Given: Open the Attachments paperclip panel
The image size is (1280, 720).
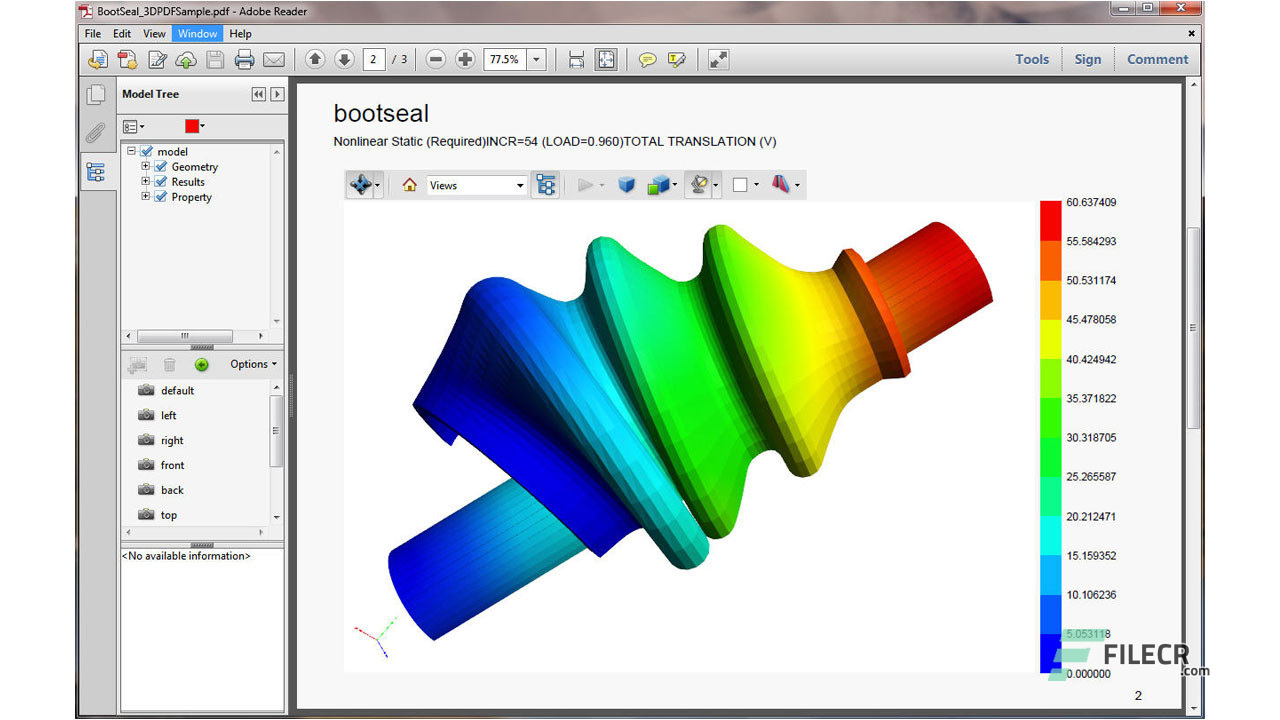Looking at the screenshot, I should coord(96,133).
